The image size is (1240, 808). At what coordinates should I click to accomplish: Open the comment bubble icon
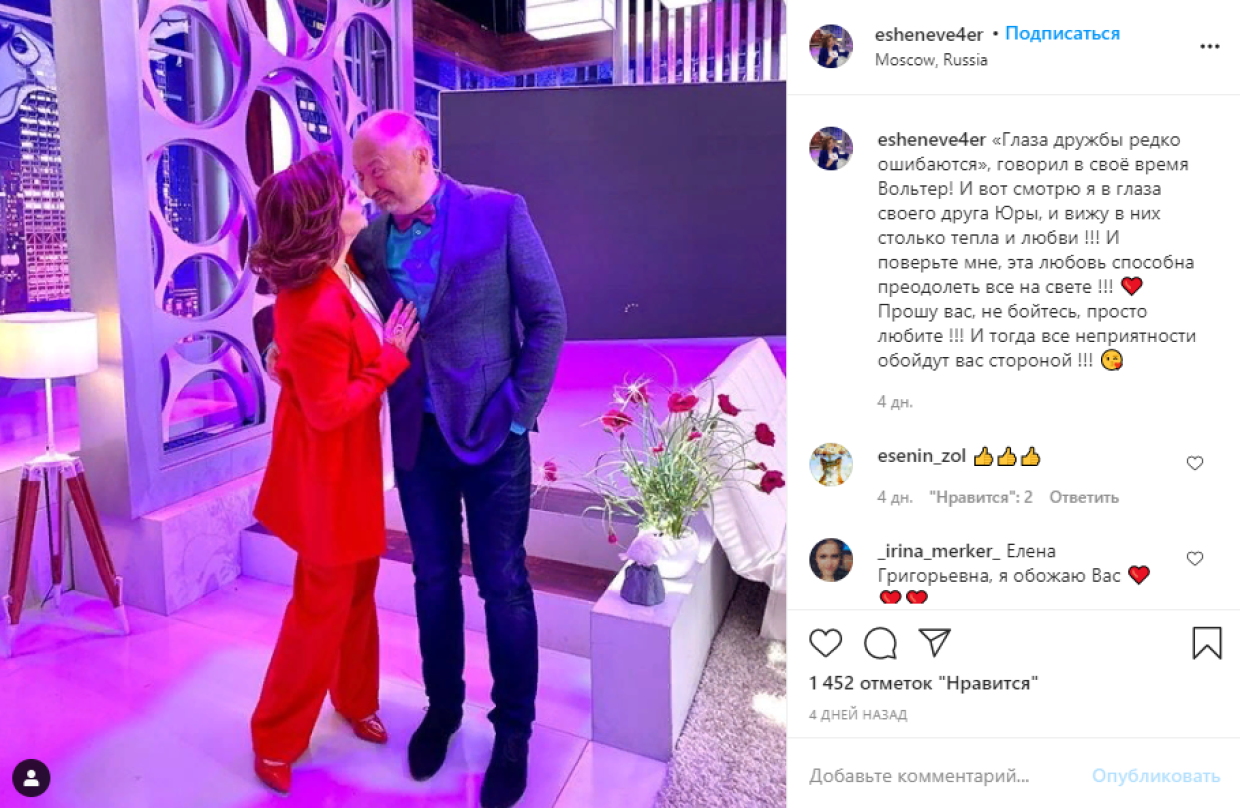[x=880, y=642]
